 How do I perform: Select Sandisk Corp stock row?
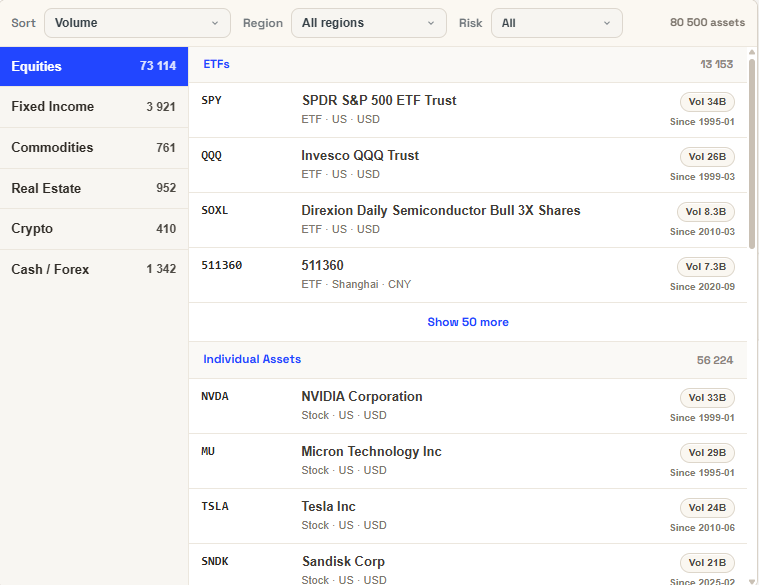pos(468,565)
